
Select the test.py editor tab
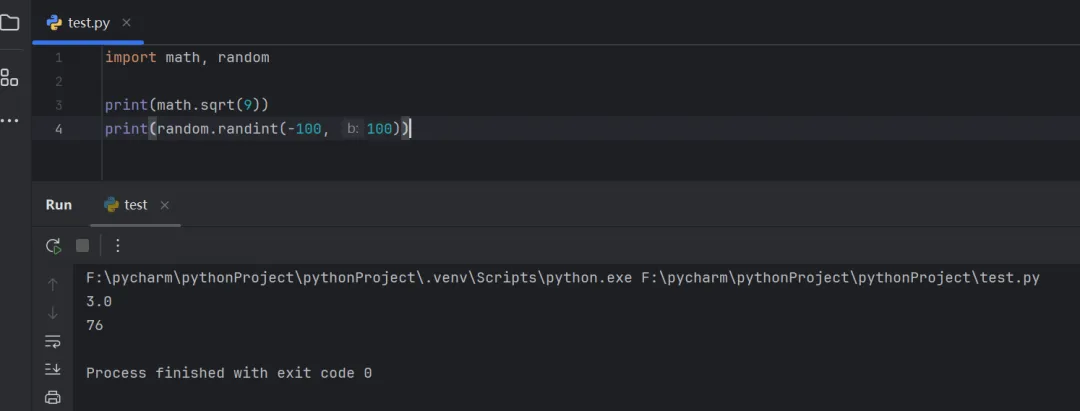[88, 22]
